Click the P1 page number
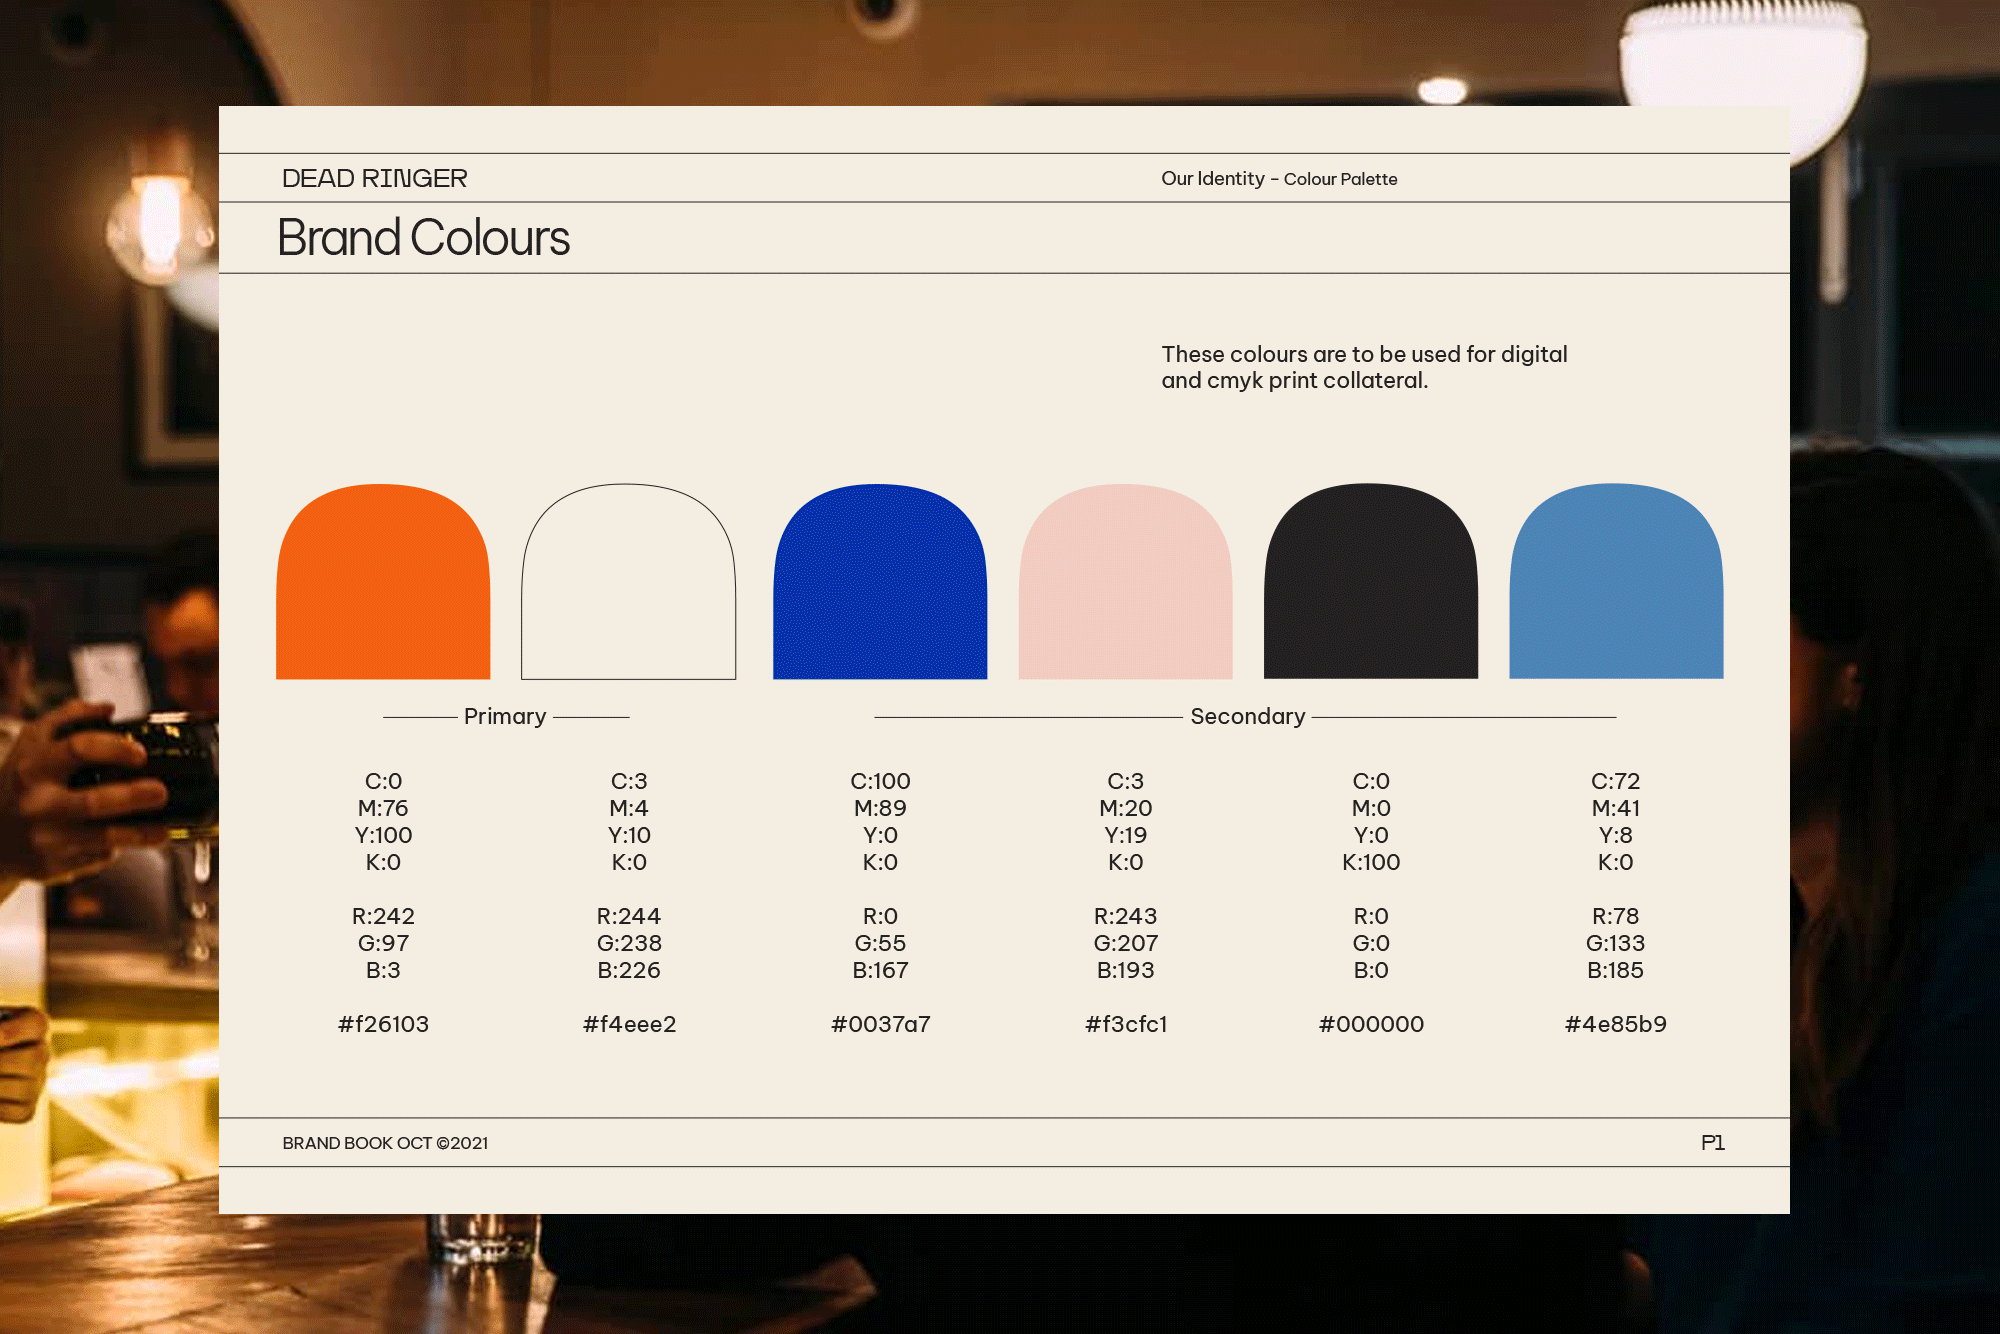The height and width of the screenshot is (1334, 2000). pos(1713,1142)
